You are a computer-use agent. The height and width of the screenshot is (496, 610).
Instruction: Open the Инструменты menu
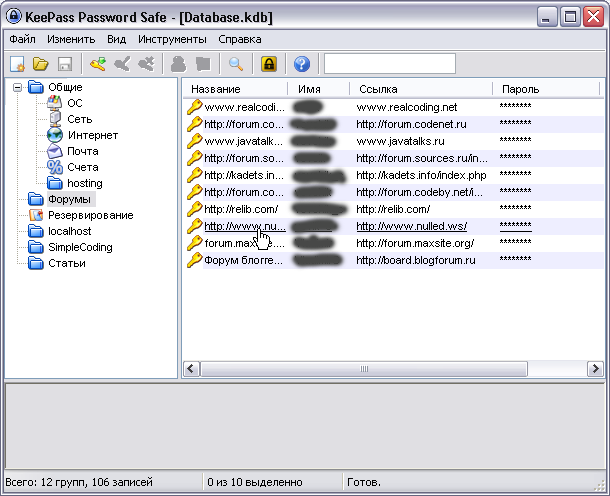(x=172, y=39)
